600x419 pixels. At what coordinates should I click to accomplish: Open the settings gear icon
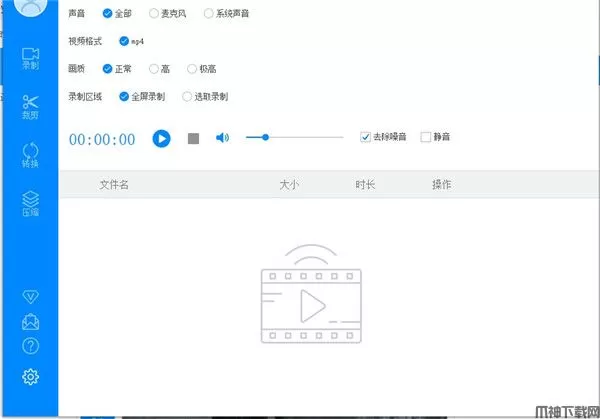pos(30,377)
